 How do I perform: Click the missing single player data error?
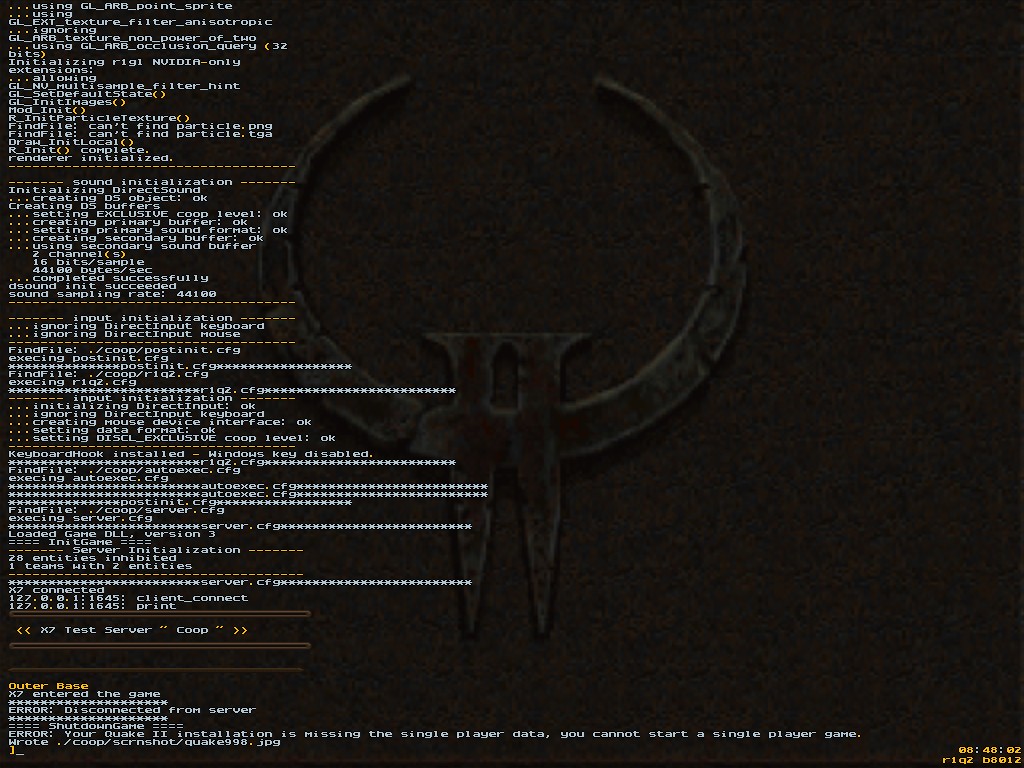[x=434, y=734]
